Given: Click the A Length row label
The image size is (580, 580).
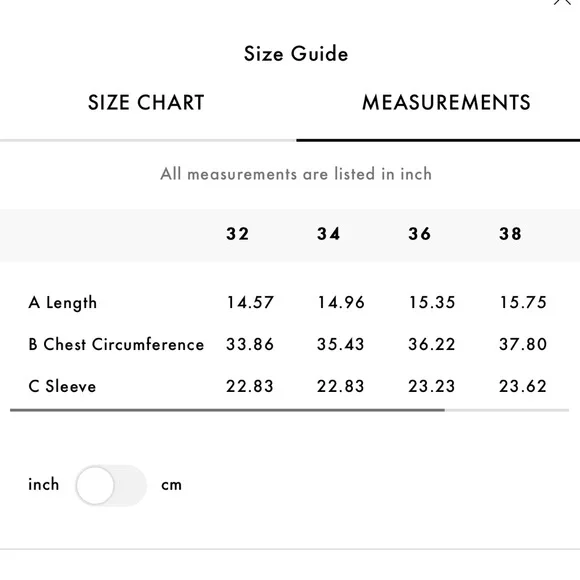Looking at the screenshot, I should coord(63,303).
